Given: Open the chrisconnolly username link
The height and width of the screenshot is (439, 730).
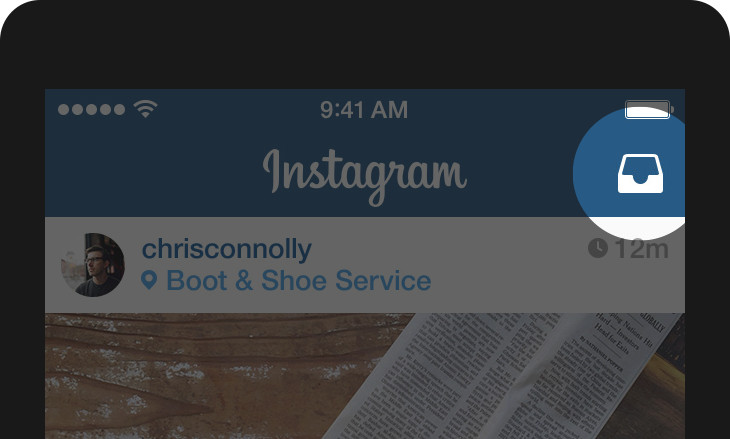Looking at the screenshot, I should pos(227,249).
